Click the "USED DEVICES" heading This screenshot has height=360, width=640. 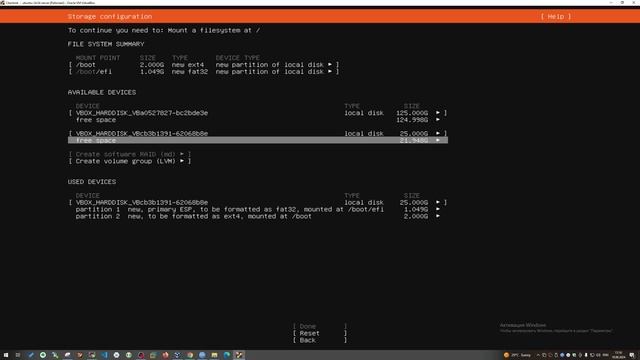92,182
